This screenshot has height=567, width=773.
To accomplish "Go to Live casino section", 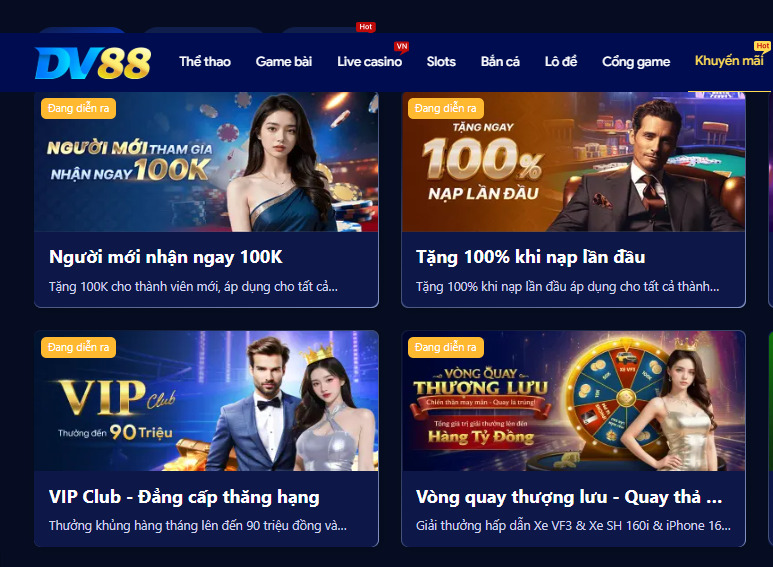I will pyautogui.click(x=369, y=62).
